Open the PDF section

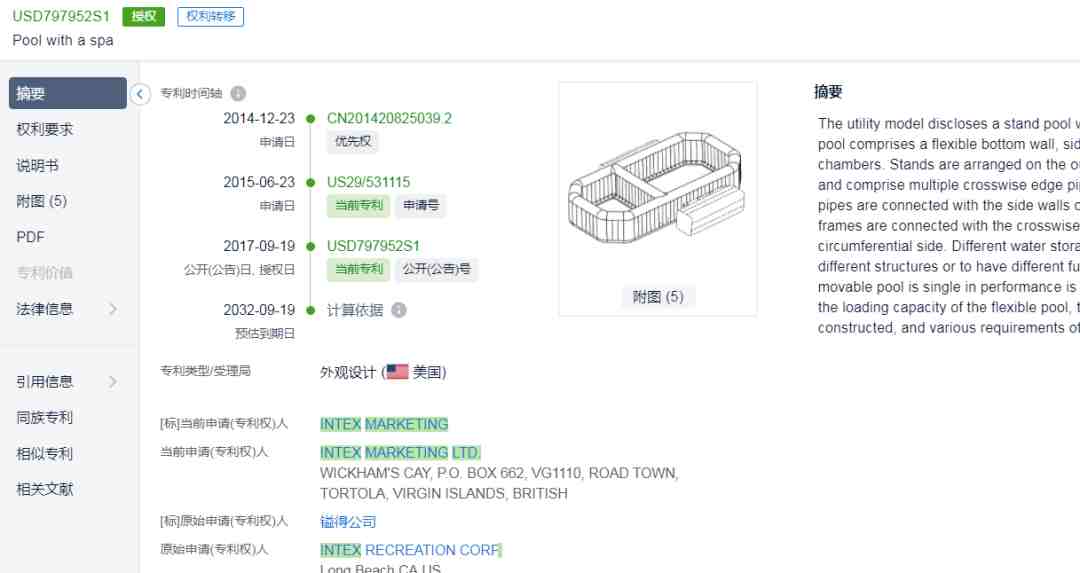coord(30,237)
